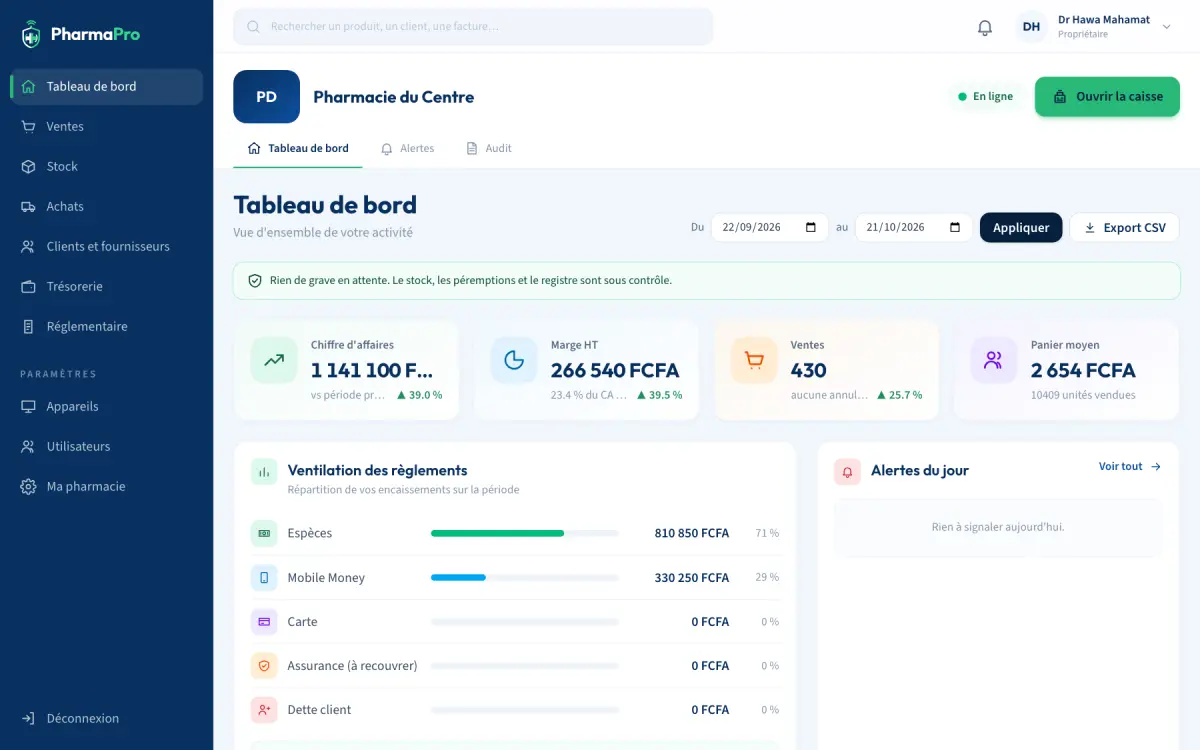
Task: Open the notifications bell in the header
Action: (985, 27)
